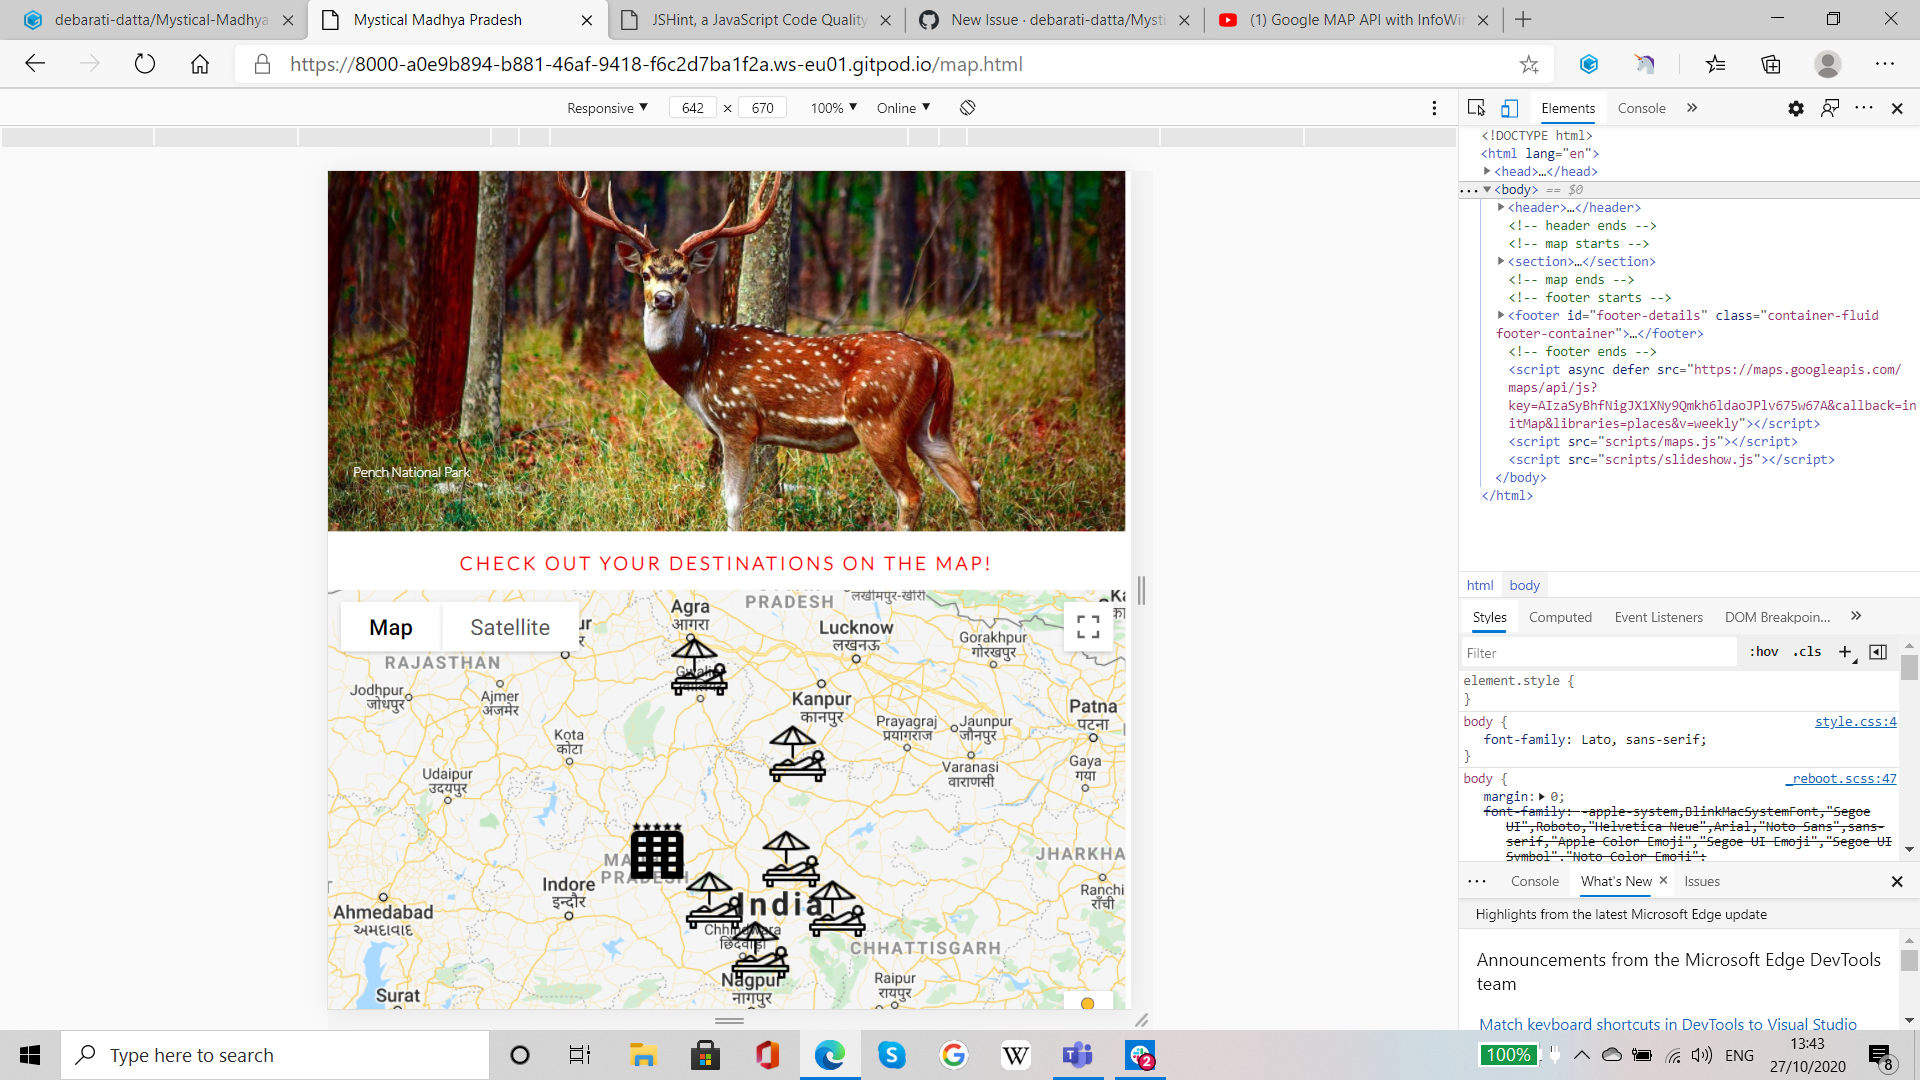This screenshot has height=1080, width=1920.
Task: Toggle .cls class editor in Styles pane
Action: coord(1807,651)
